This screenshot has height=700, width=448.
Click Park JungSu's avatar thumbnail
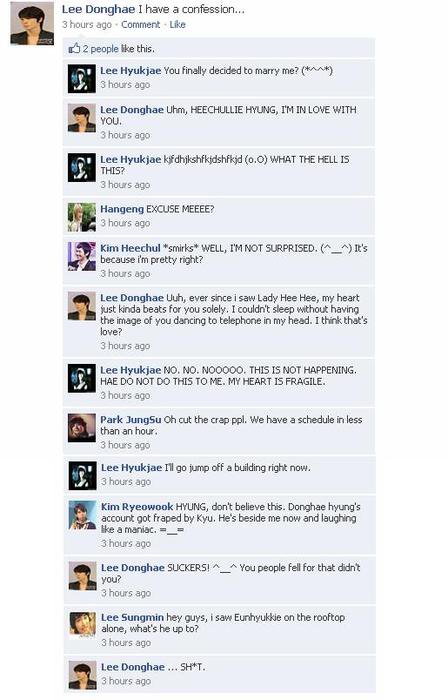point(82,428)
